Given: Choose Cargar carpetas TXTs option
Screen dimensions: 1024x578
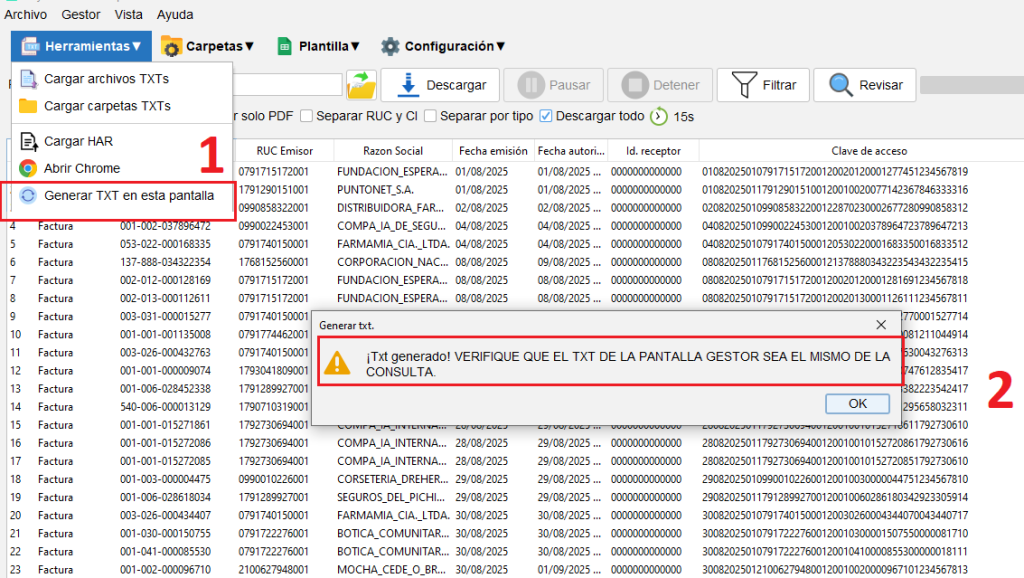Looking at the screenshot, I should 107,106.
